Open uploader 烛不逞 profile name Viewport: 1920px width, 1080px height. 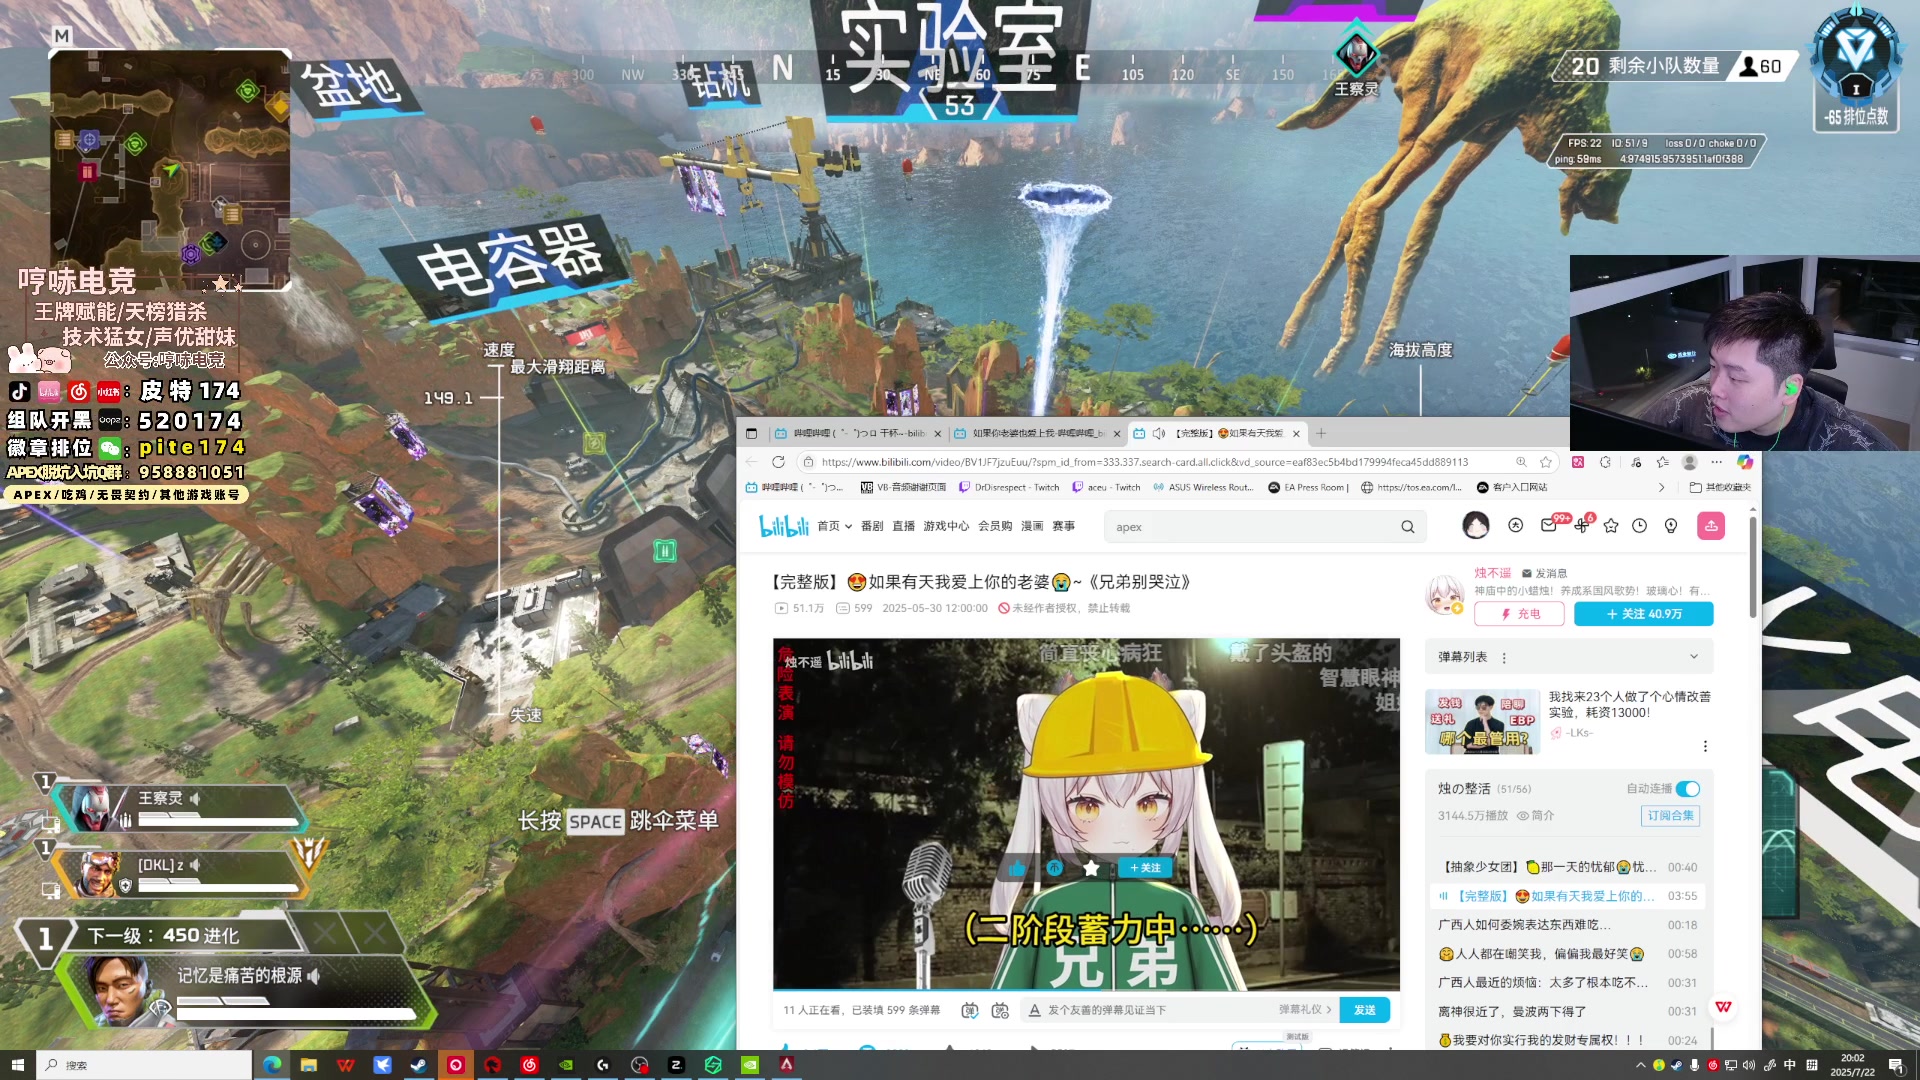click(x=1493, y=573)
